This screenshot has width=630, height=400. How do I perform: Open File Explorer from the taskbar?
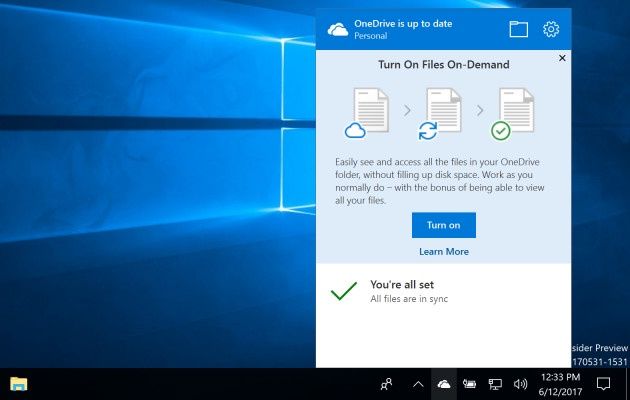tap(18, 384)
